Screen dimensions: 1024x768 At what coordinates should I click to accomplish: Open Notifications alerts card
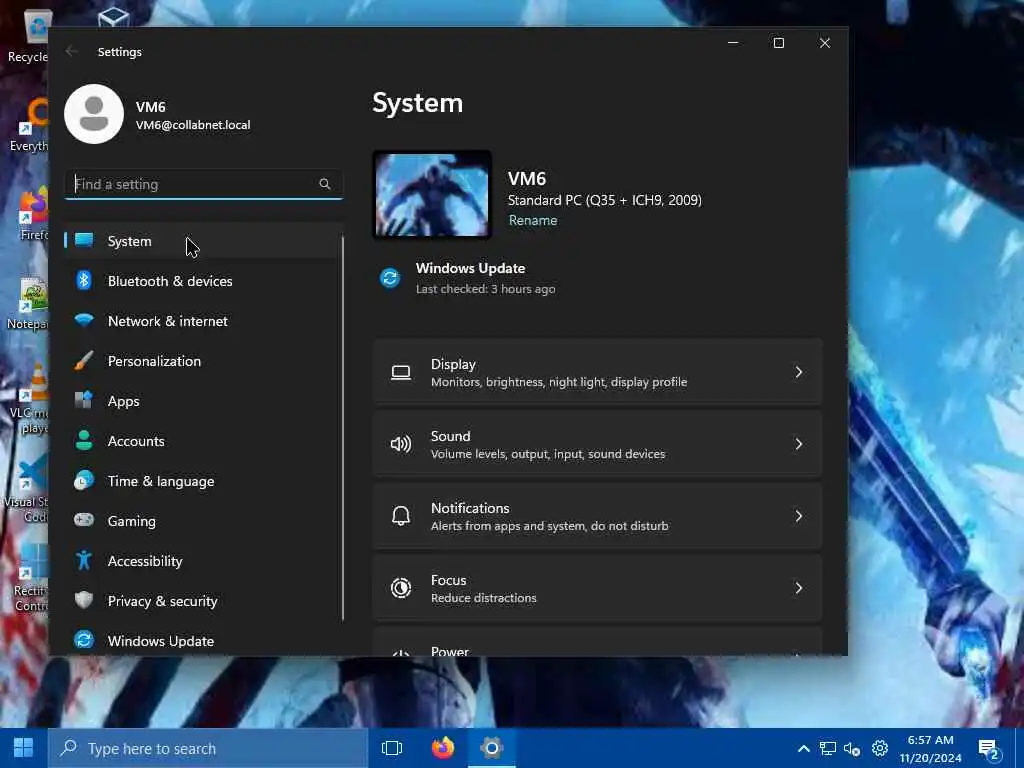click(597, 516)
